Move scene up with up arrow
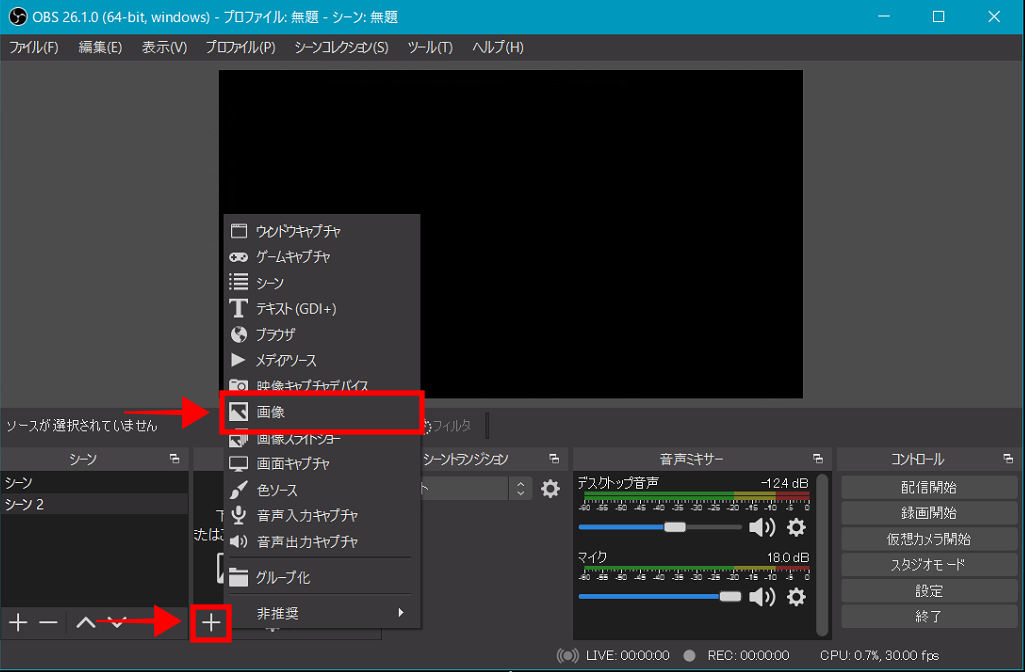 pyautogui.click(x=86, y=622)
